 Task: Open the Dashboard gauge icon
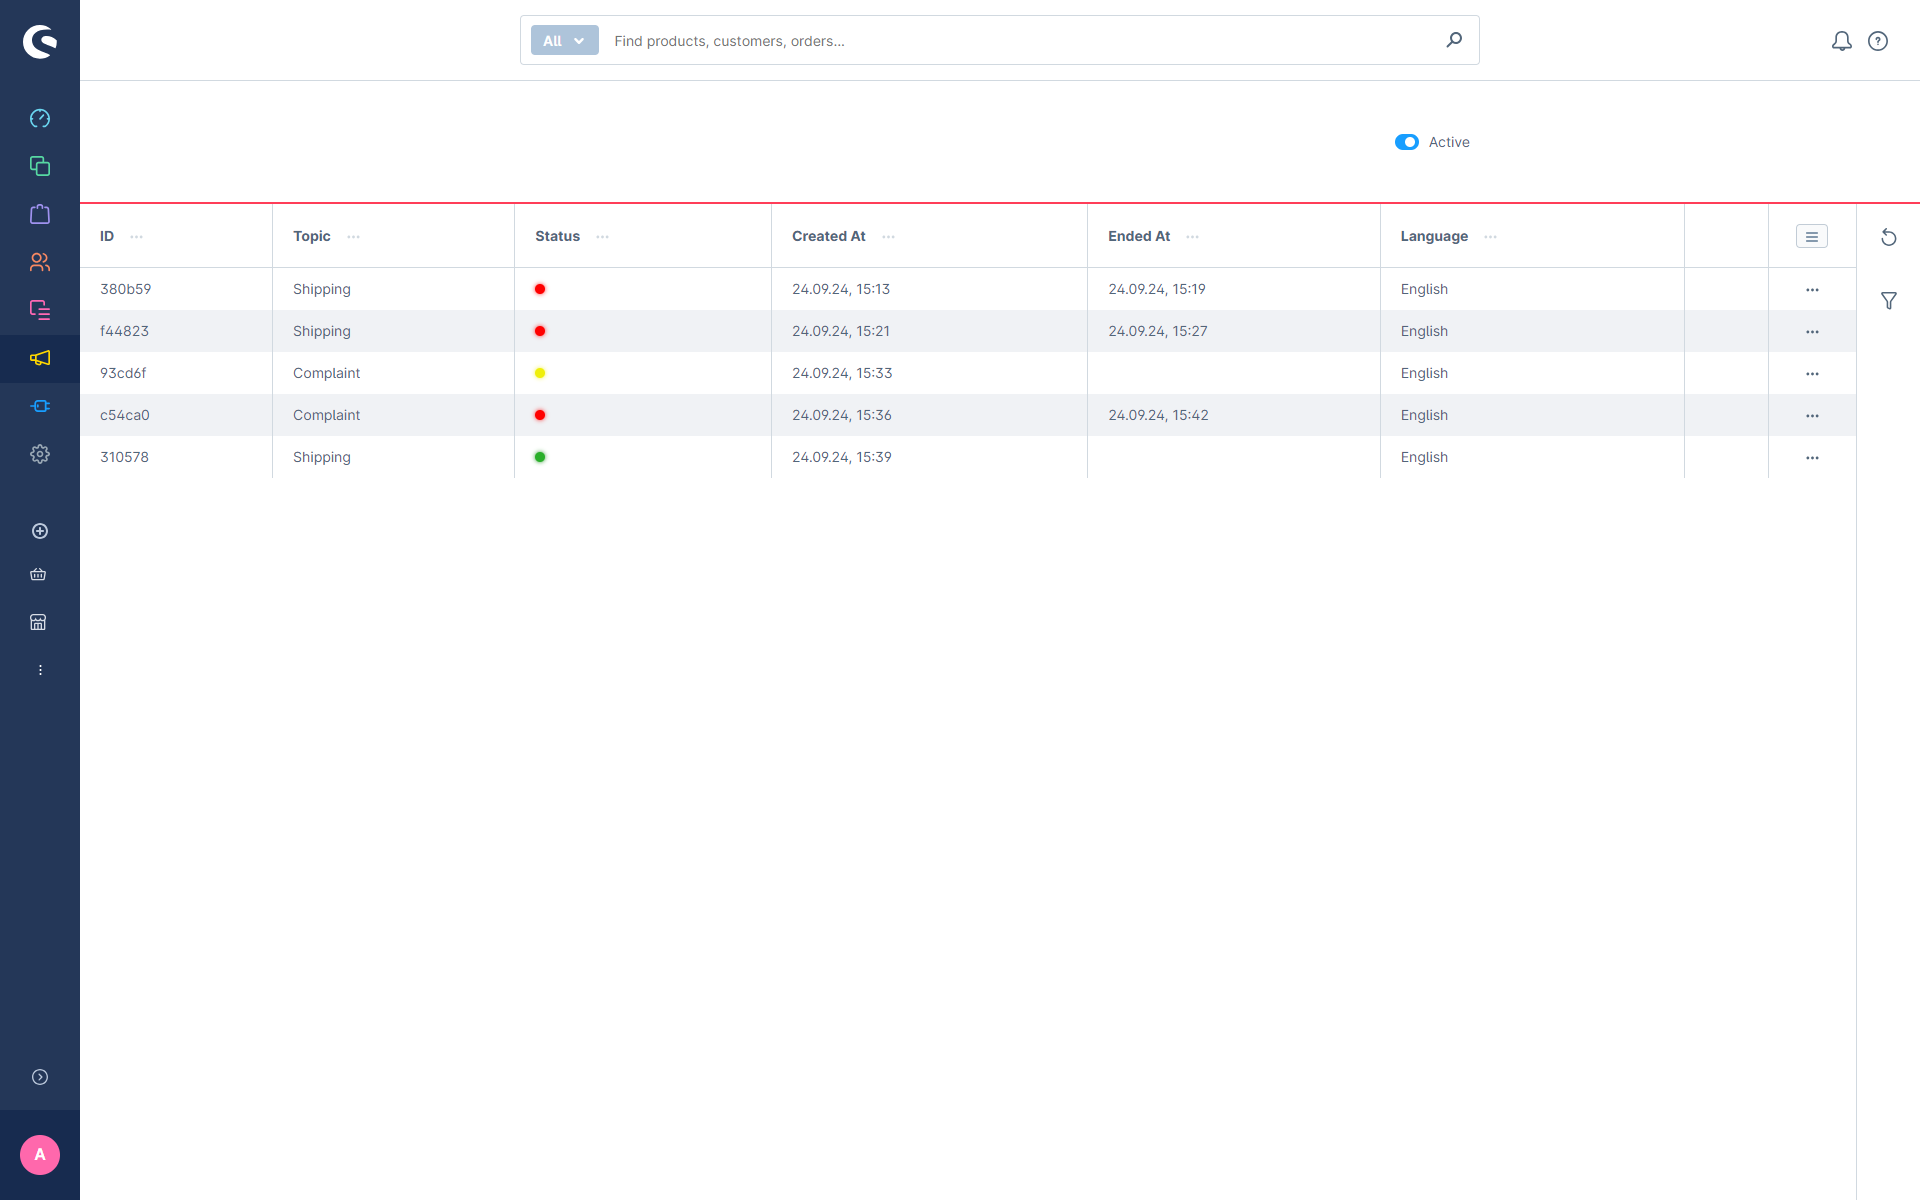coord(40,118)
